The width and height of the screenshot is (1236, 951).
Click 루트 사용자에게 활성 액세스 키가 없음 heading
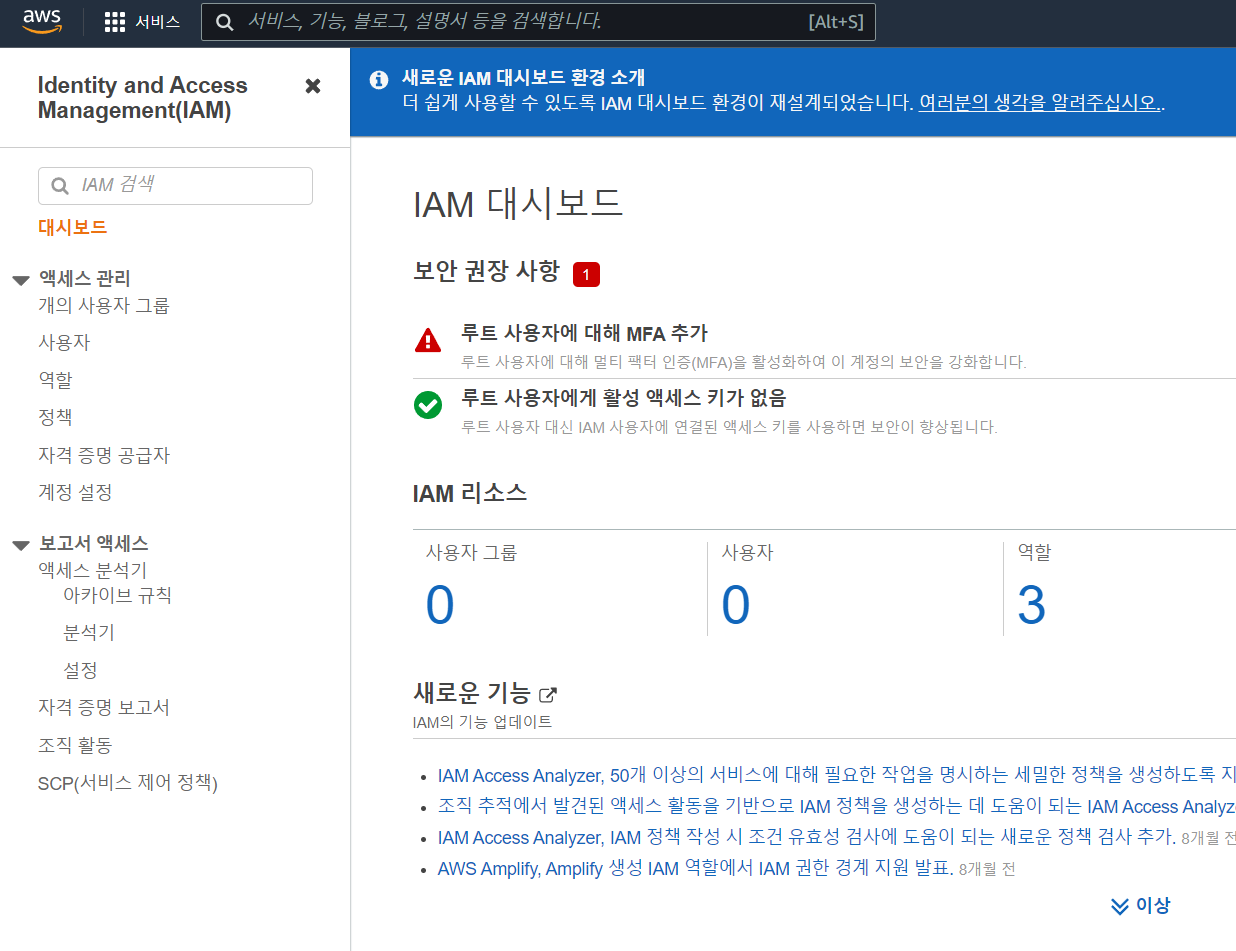(x=623, y=398)
